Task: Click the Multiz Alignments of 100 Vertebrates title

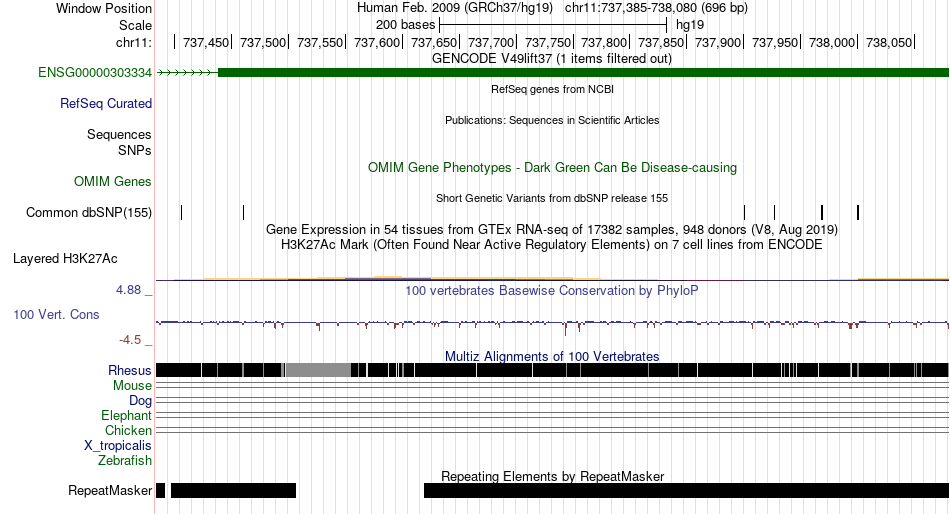Action: [x=552, y=356]
